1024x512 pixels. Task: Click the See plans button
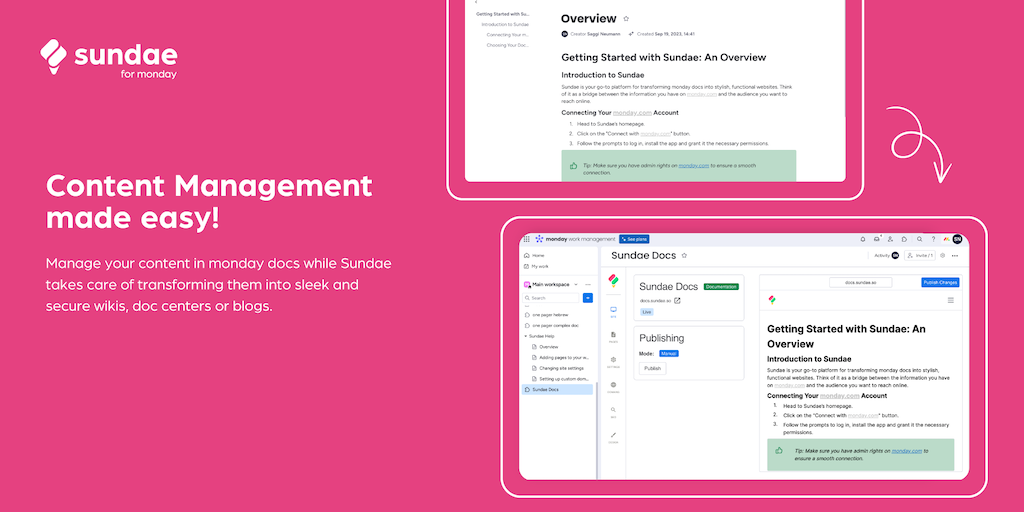[634, 239]
